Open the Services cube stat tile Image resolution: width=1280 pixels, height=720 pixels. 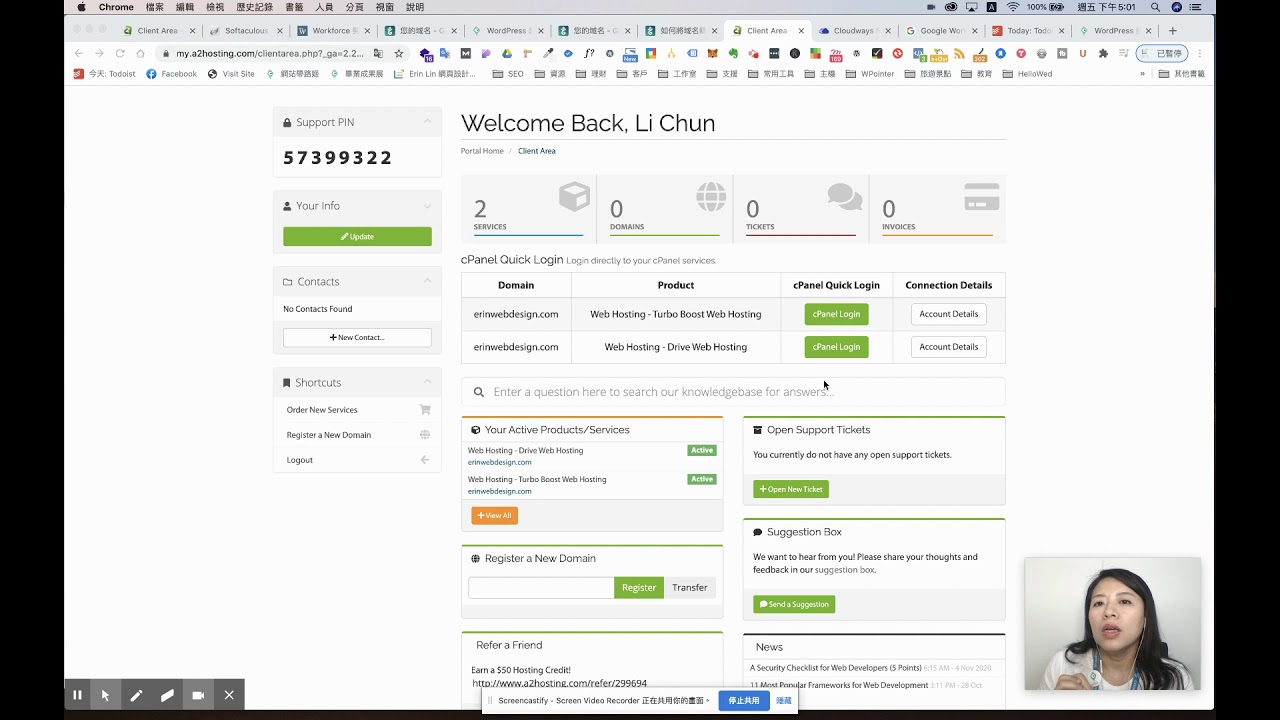click(528, 209)
